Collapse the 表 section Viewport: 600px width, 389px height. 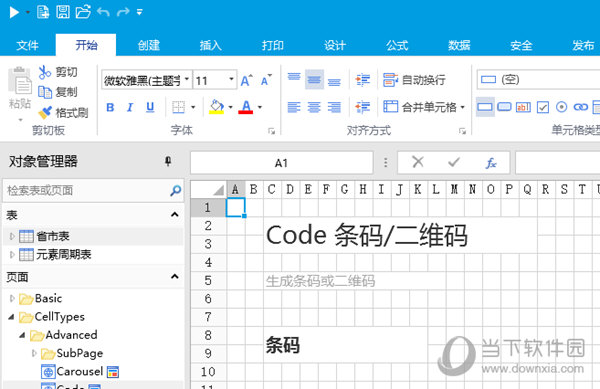174,215
